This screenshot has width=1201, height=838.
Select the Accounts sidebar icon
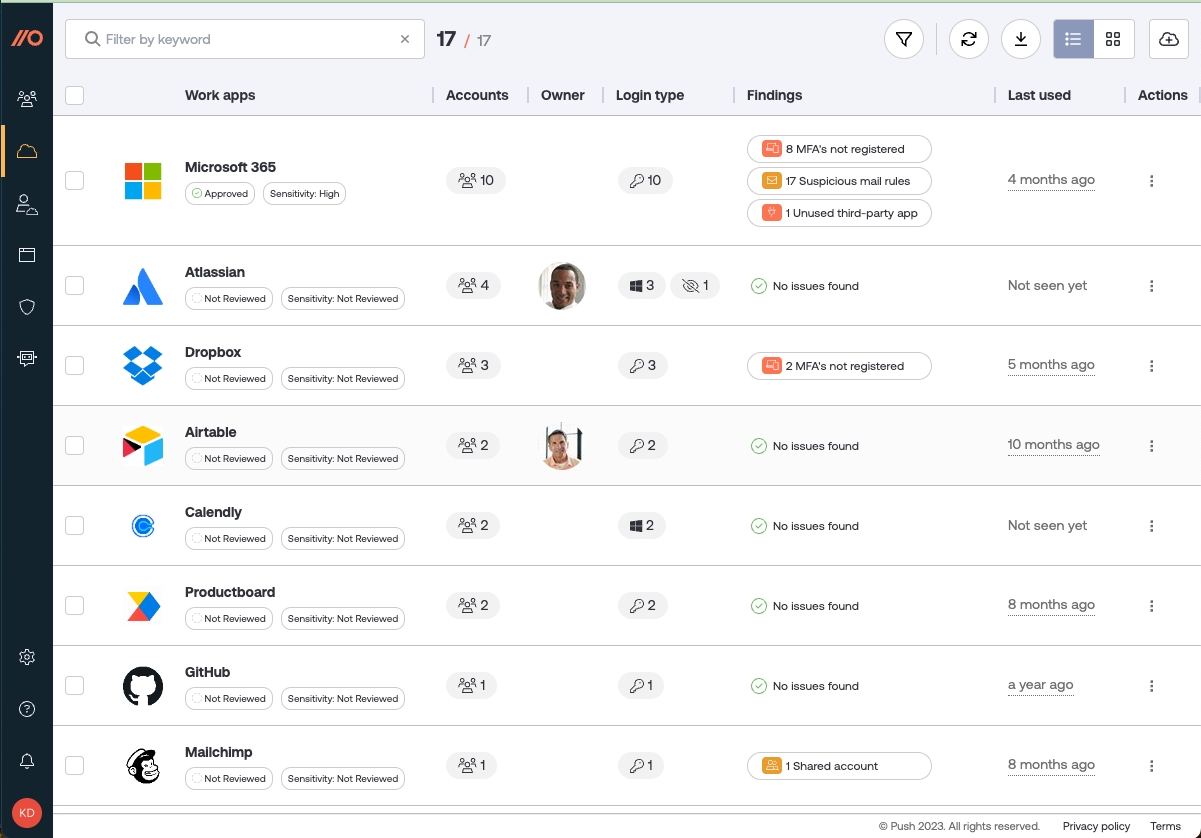click(27, 204)
